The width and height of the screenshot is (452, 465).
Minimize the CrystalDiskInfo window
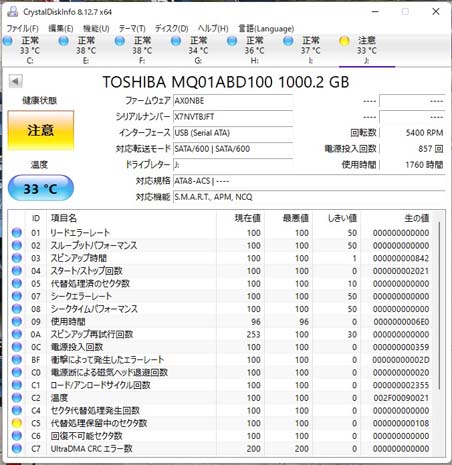(375, 12)
